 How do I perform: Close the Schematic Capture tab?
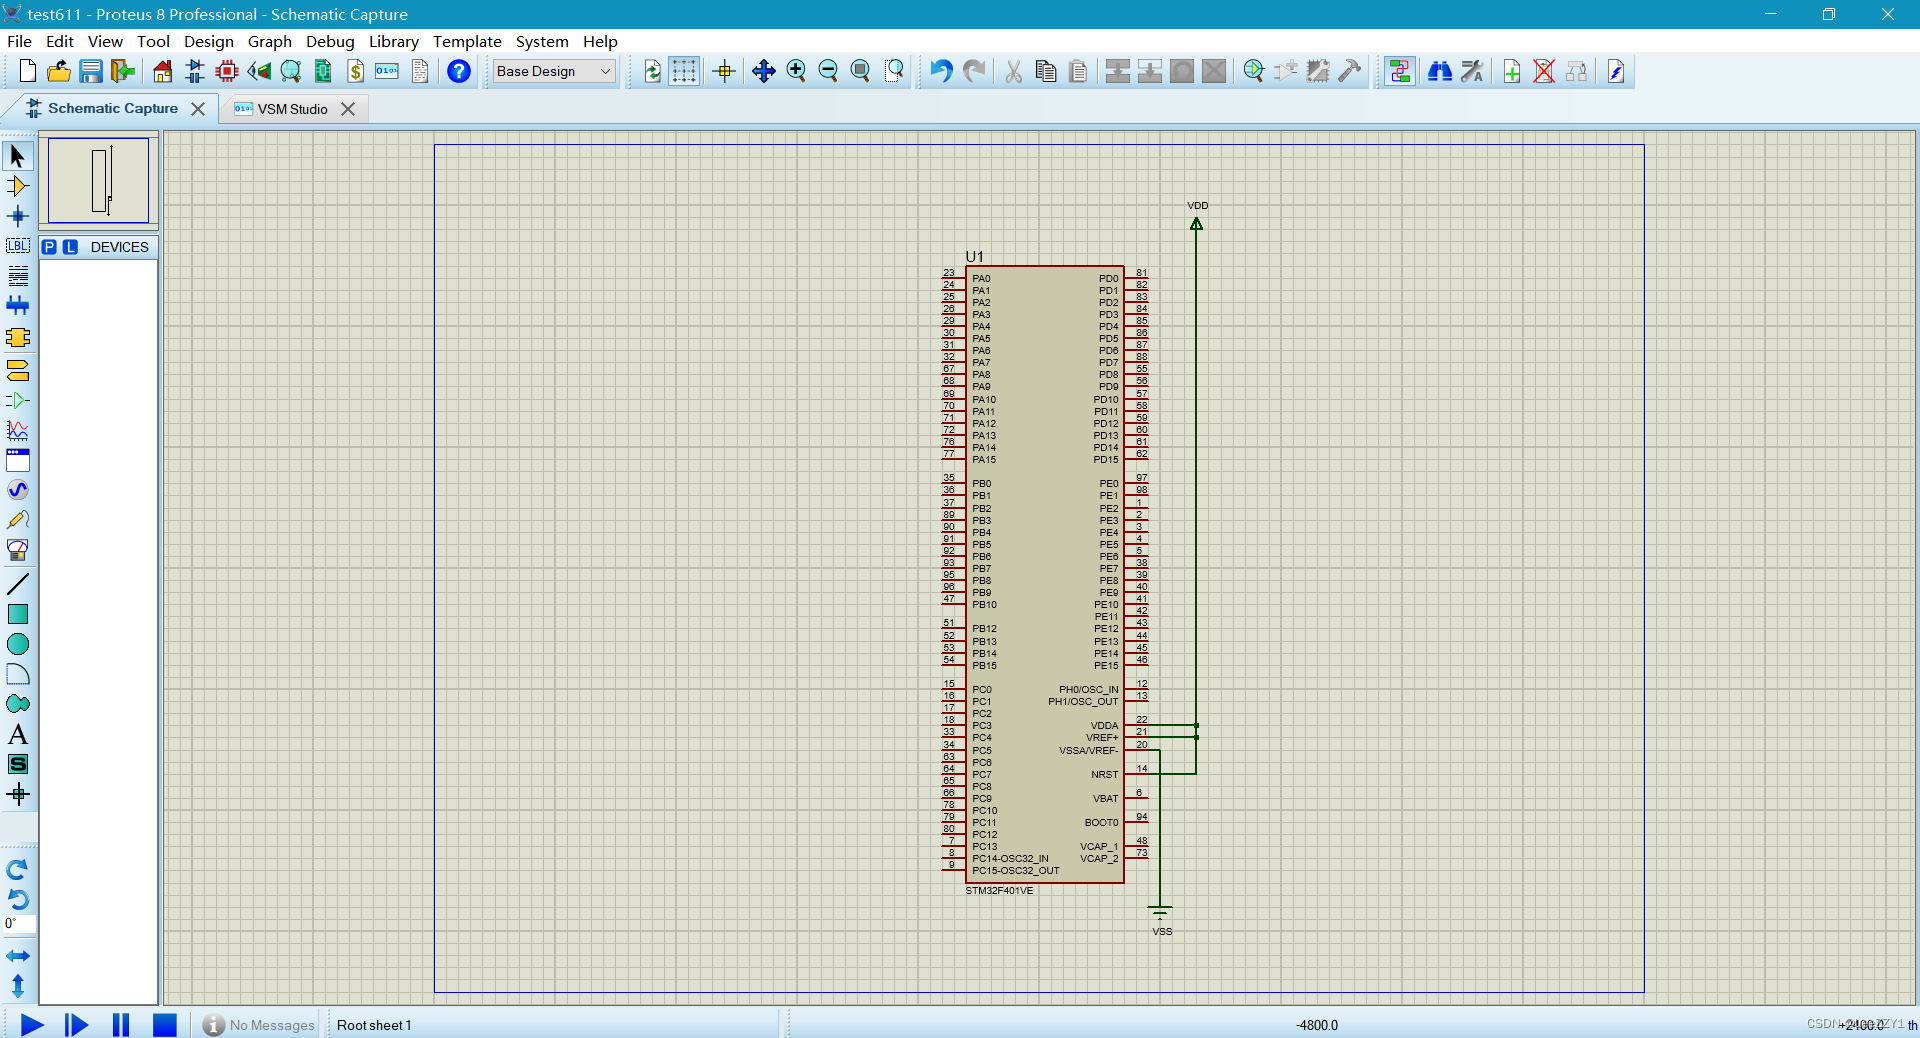point(198,109)
